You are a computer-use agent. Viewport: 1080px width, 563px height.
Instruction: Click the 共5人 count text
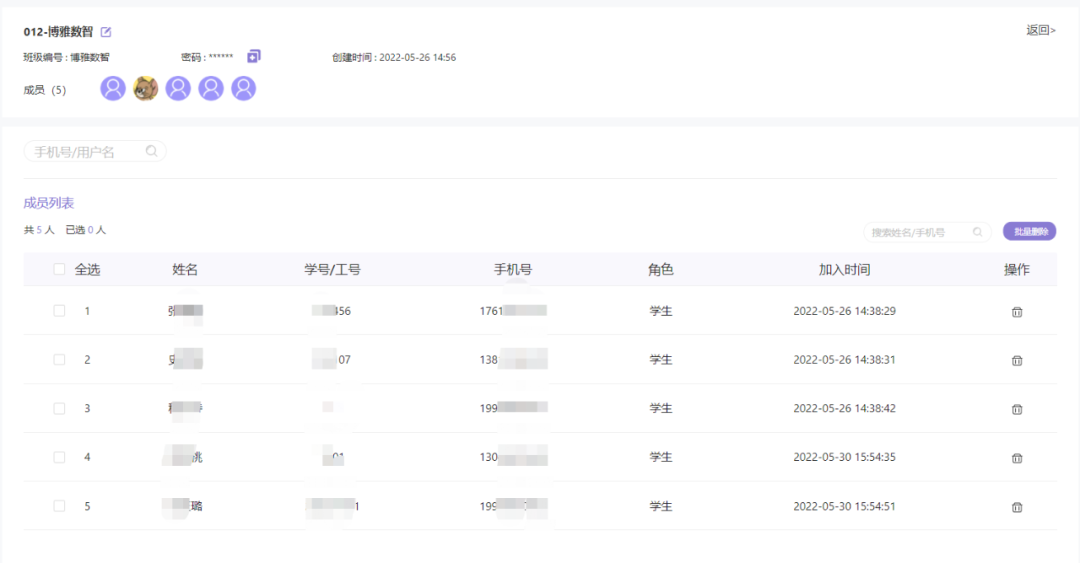39,229
